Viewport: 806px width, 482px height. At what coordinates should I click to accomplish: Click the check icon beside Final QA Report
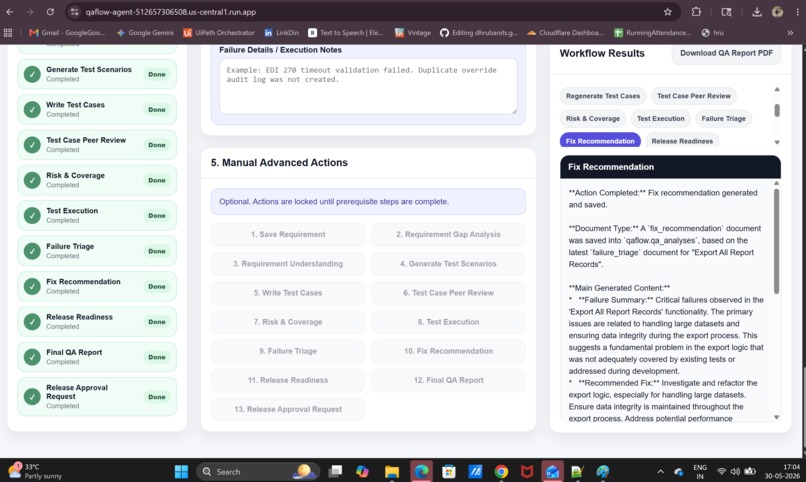coord(32,357)
